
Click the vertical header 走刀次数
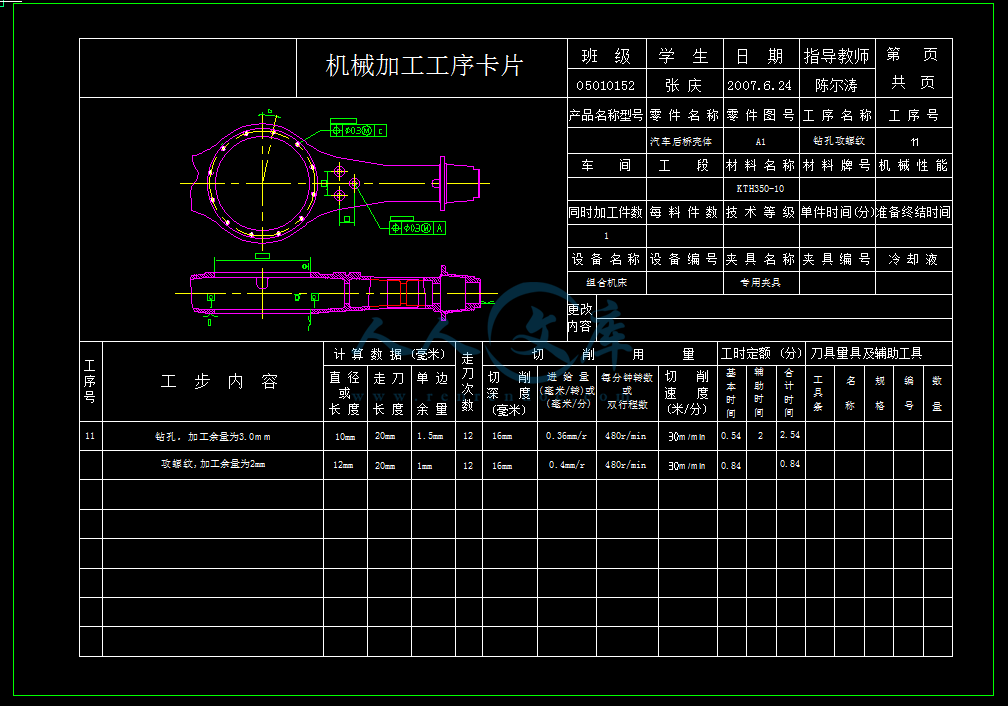point(468,381)
